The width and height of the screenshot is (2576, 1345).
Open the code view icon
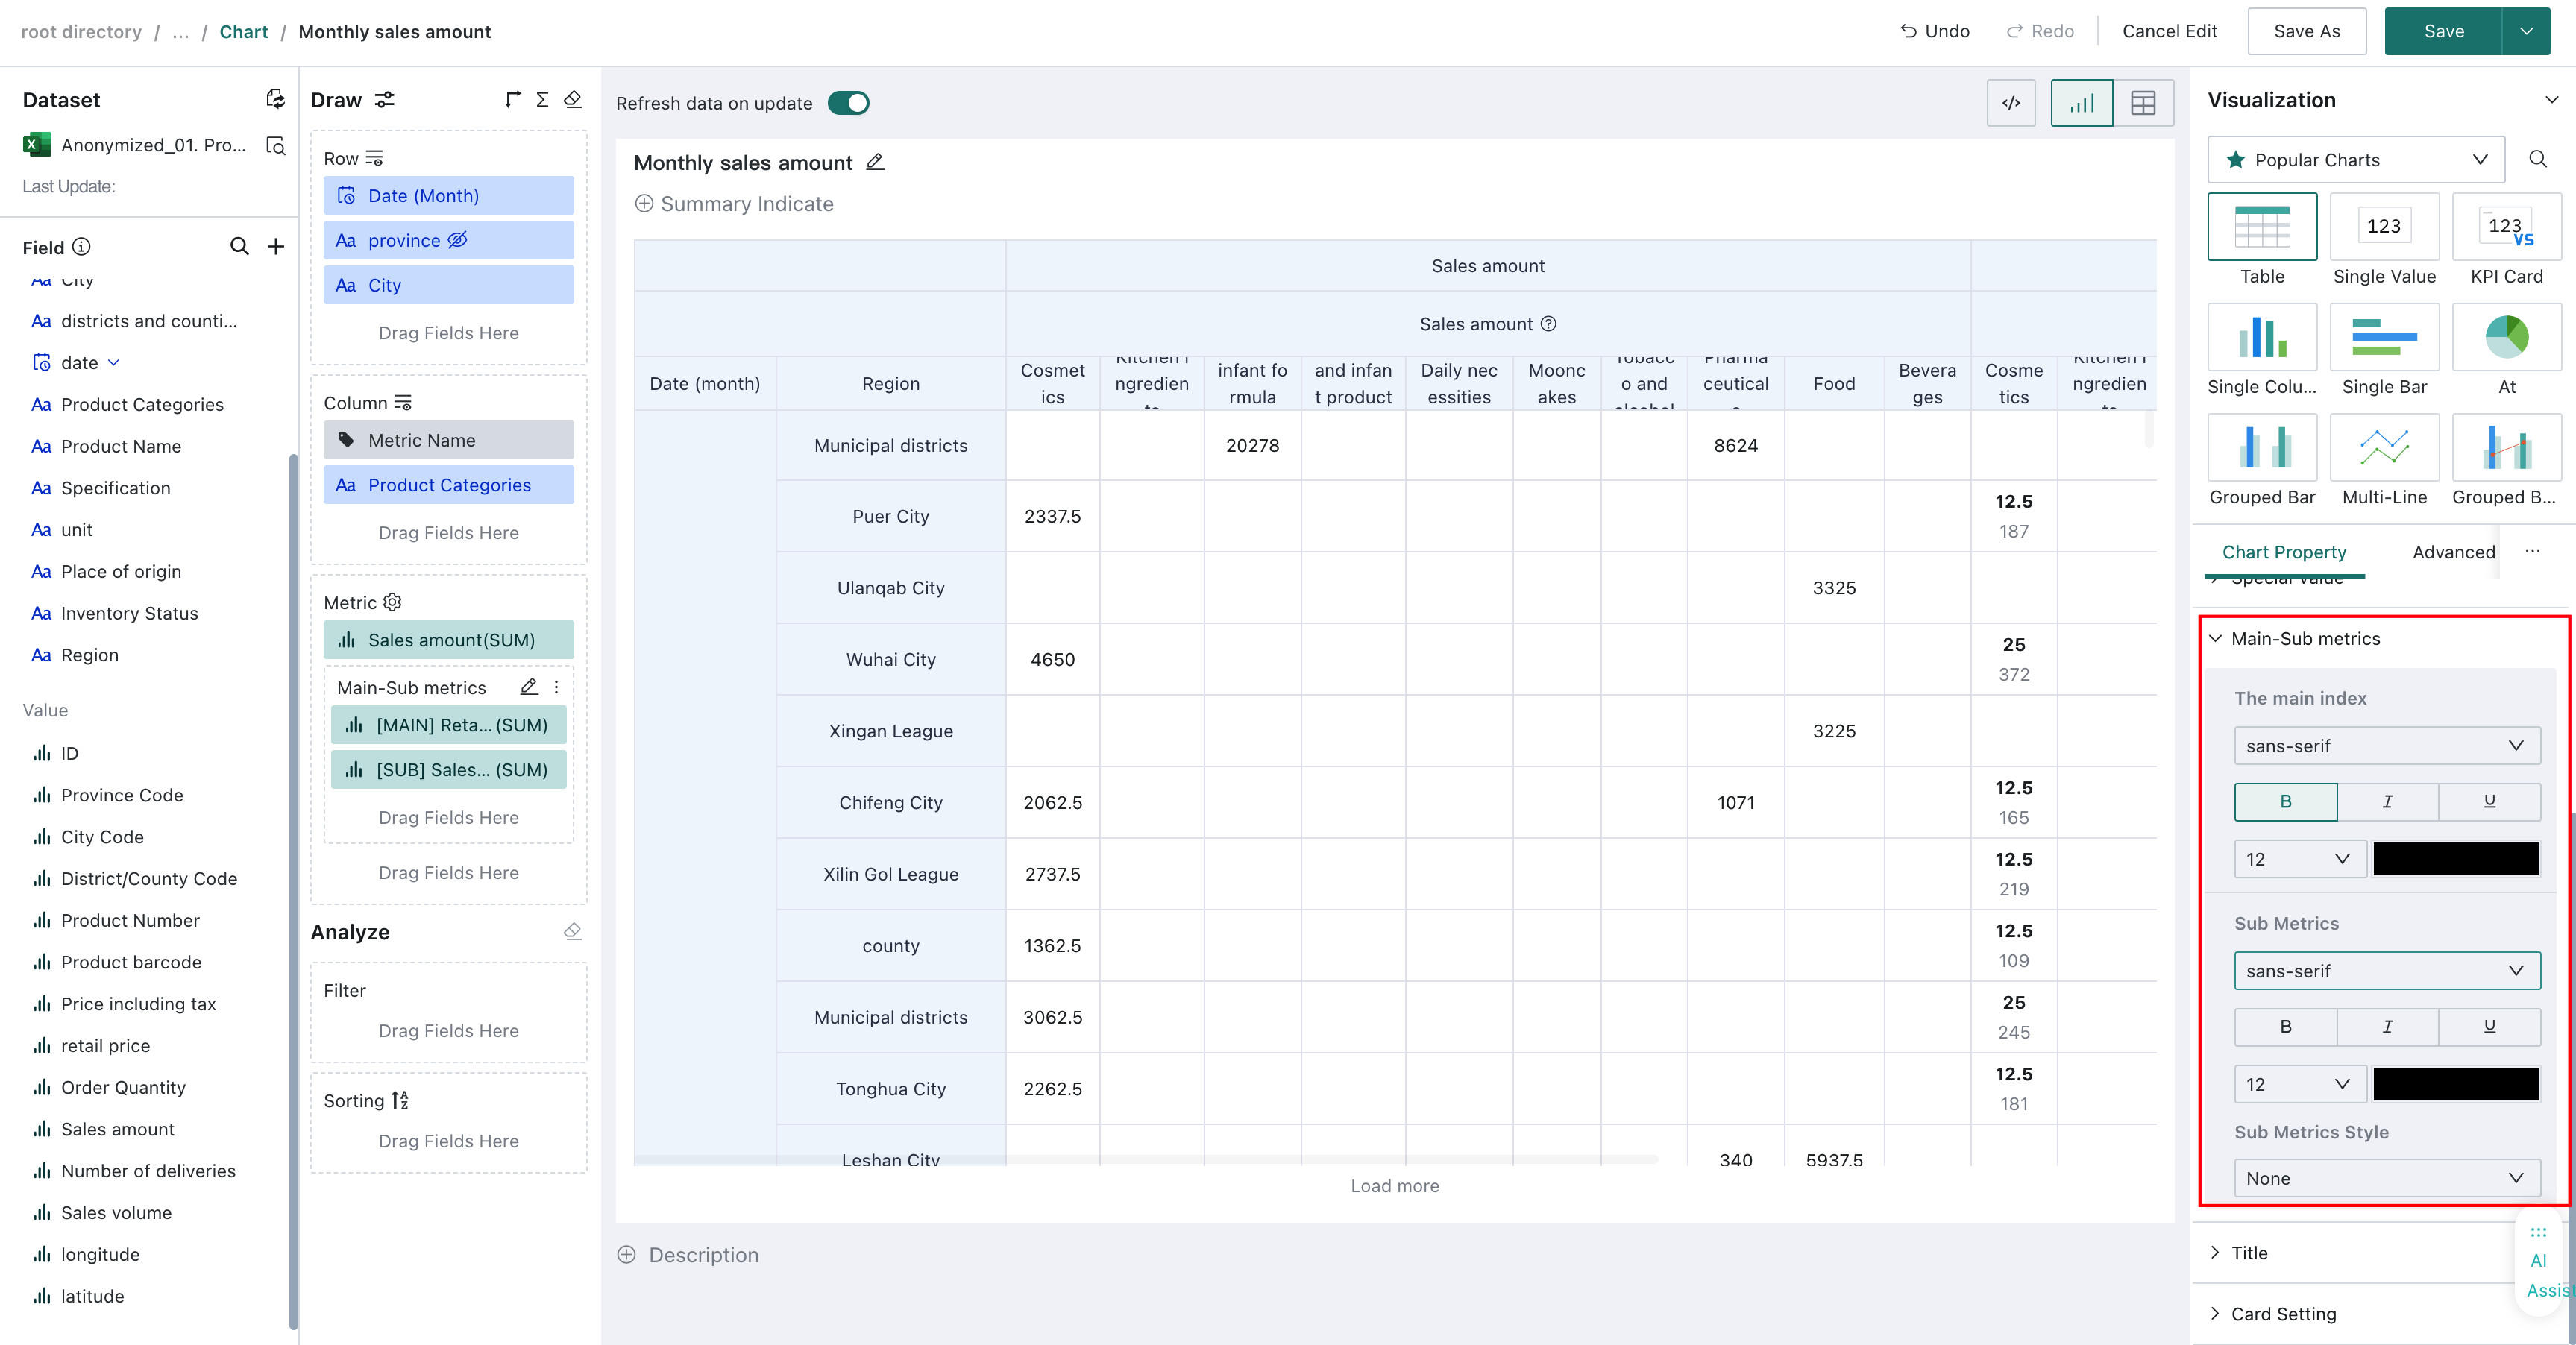click(x=2011, y=103)
